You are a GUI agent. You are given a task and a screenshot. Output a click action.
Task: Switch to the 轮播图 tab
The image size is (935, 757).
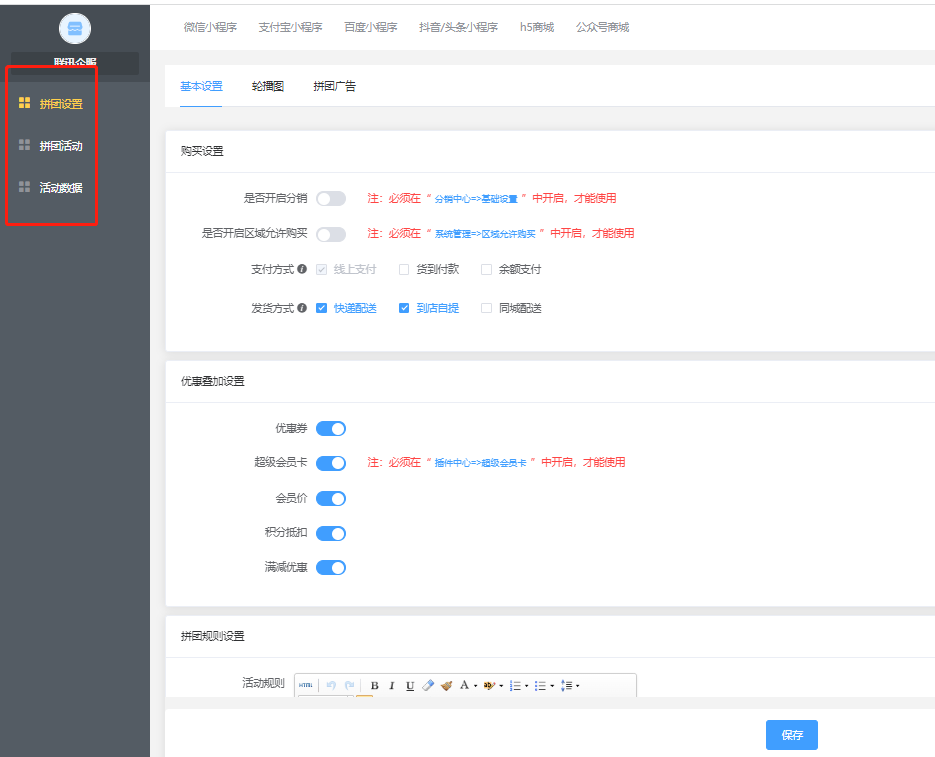(268, 86)
